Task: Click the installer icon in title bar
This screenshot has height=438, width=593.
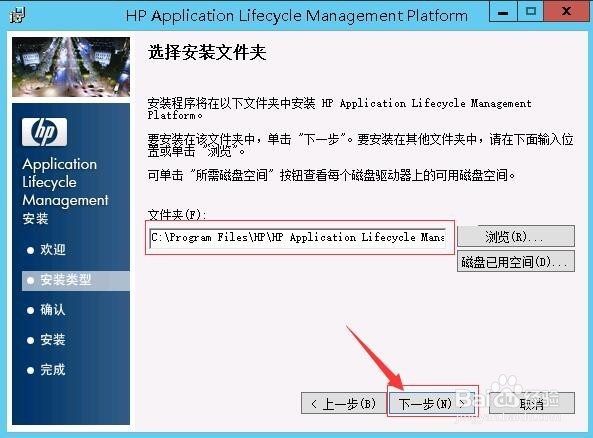Action: pos(18,15)
